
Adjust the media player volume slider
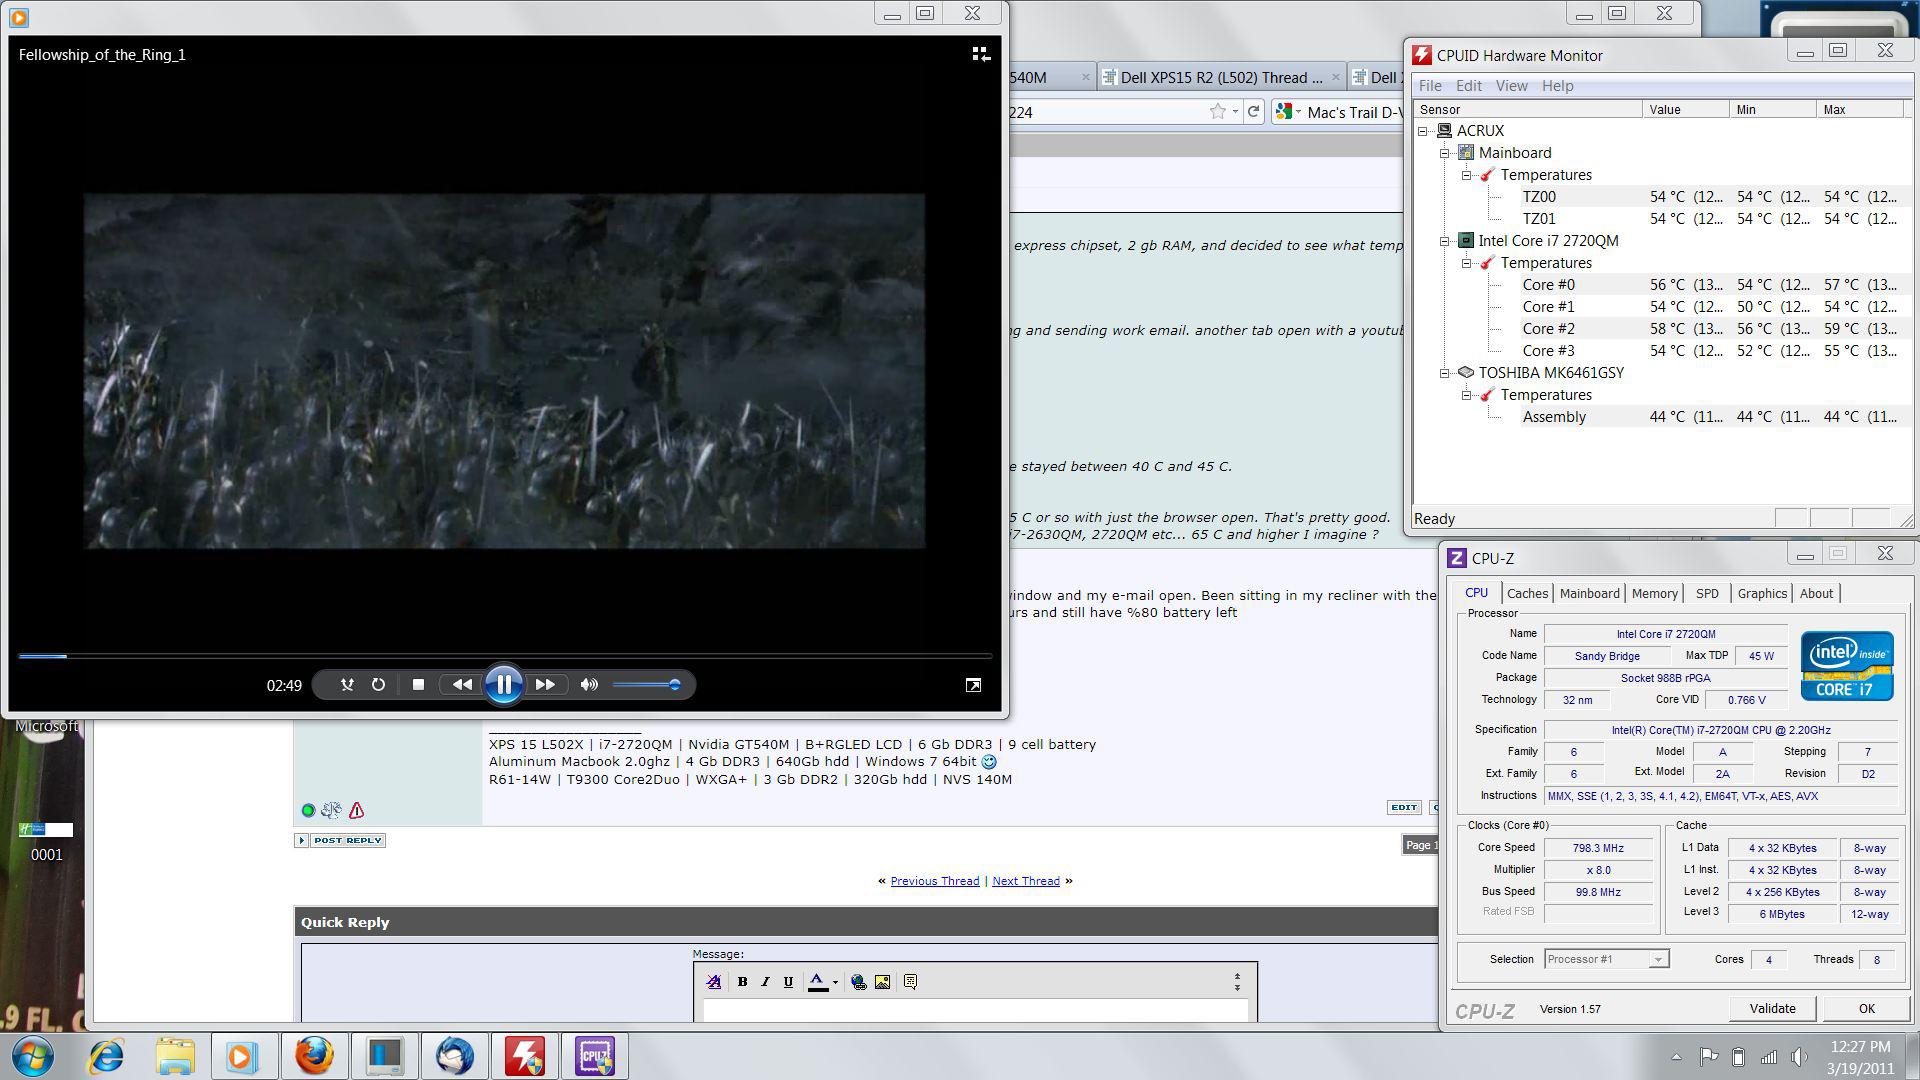click(647, 685)
